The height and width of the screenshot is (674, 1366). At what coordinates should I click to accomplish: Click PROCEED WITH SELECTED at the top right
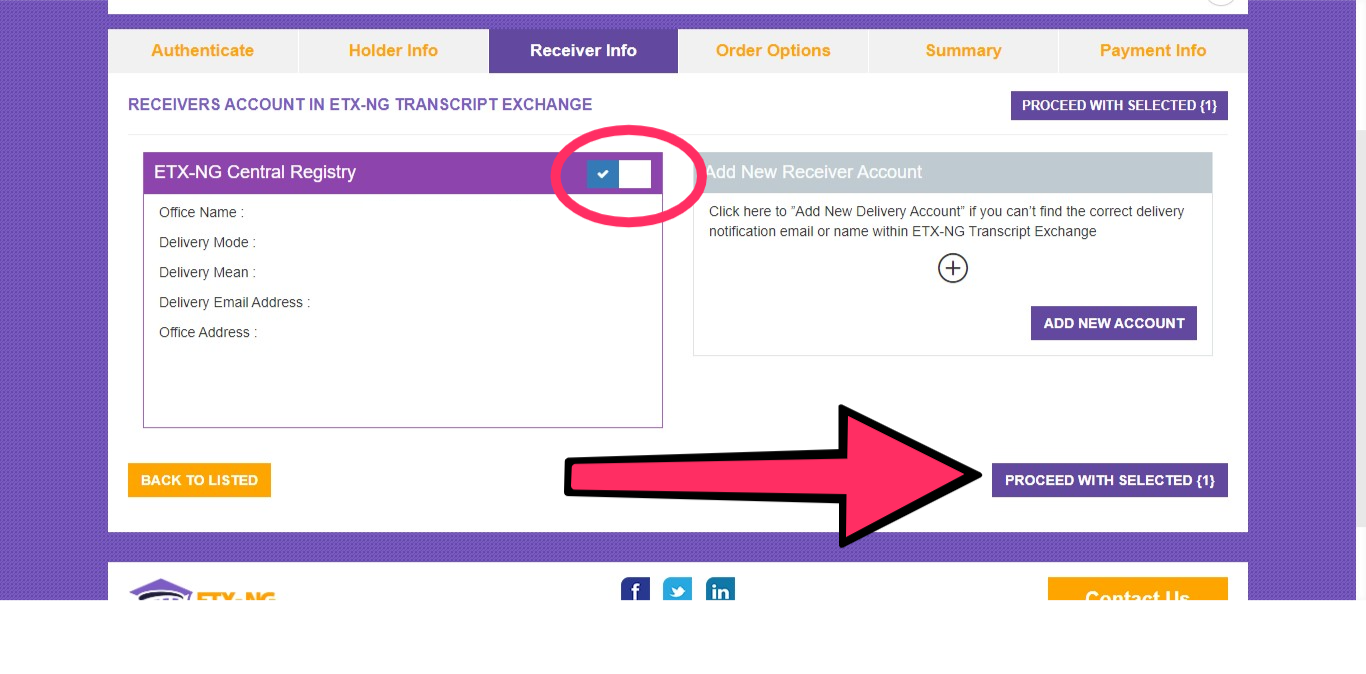point(1118,105)
